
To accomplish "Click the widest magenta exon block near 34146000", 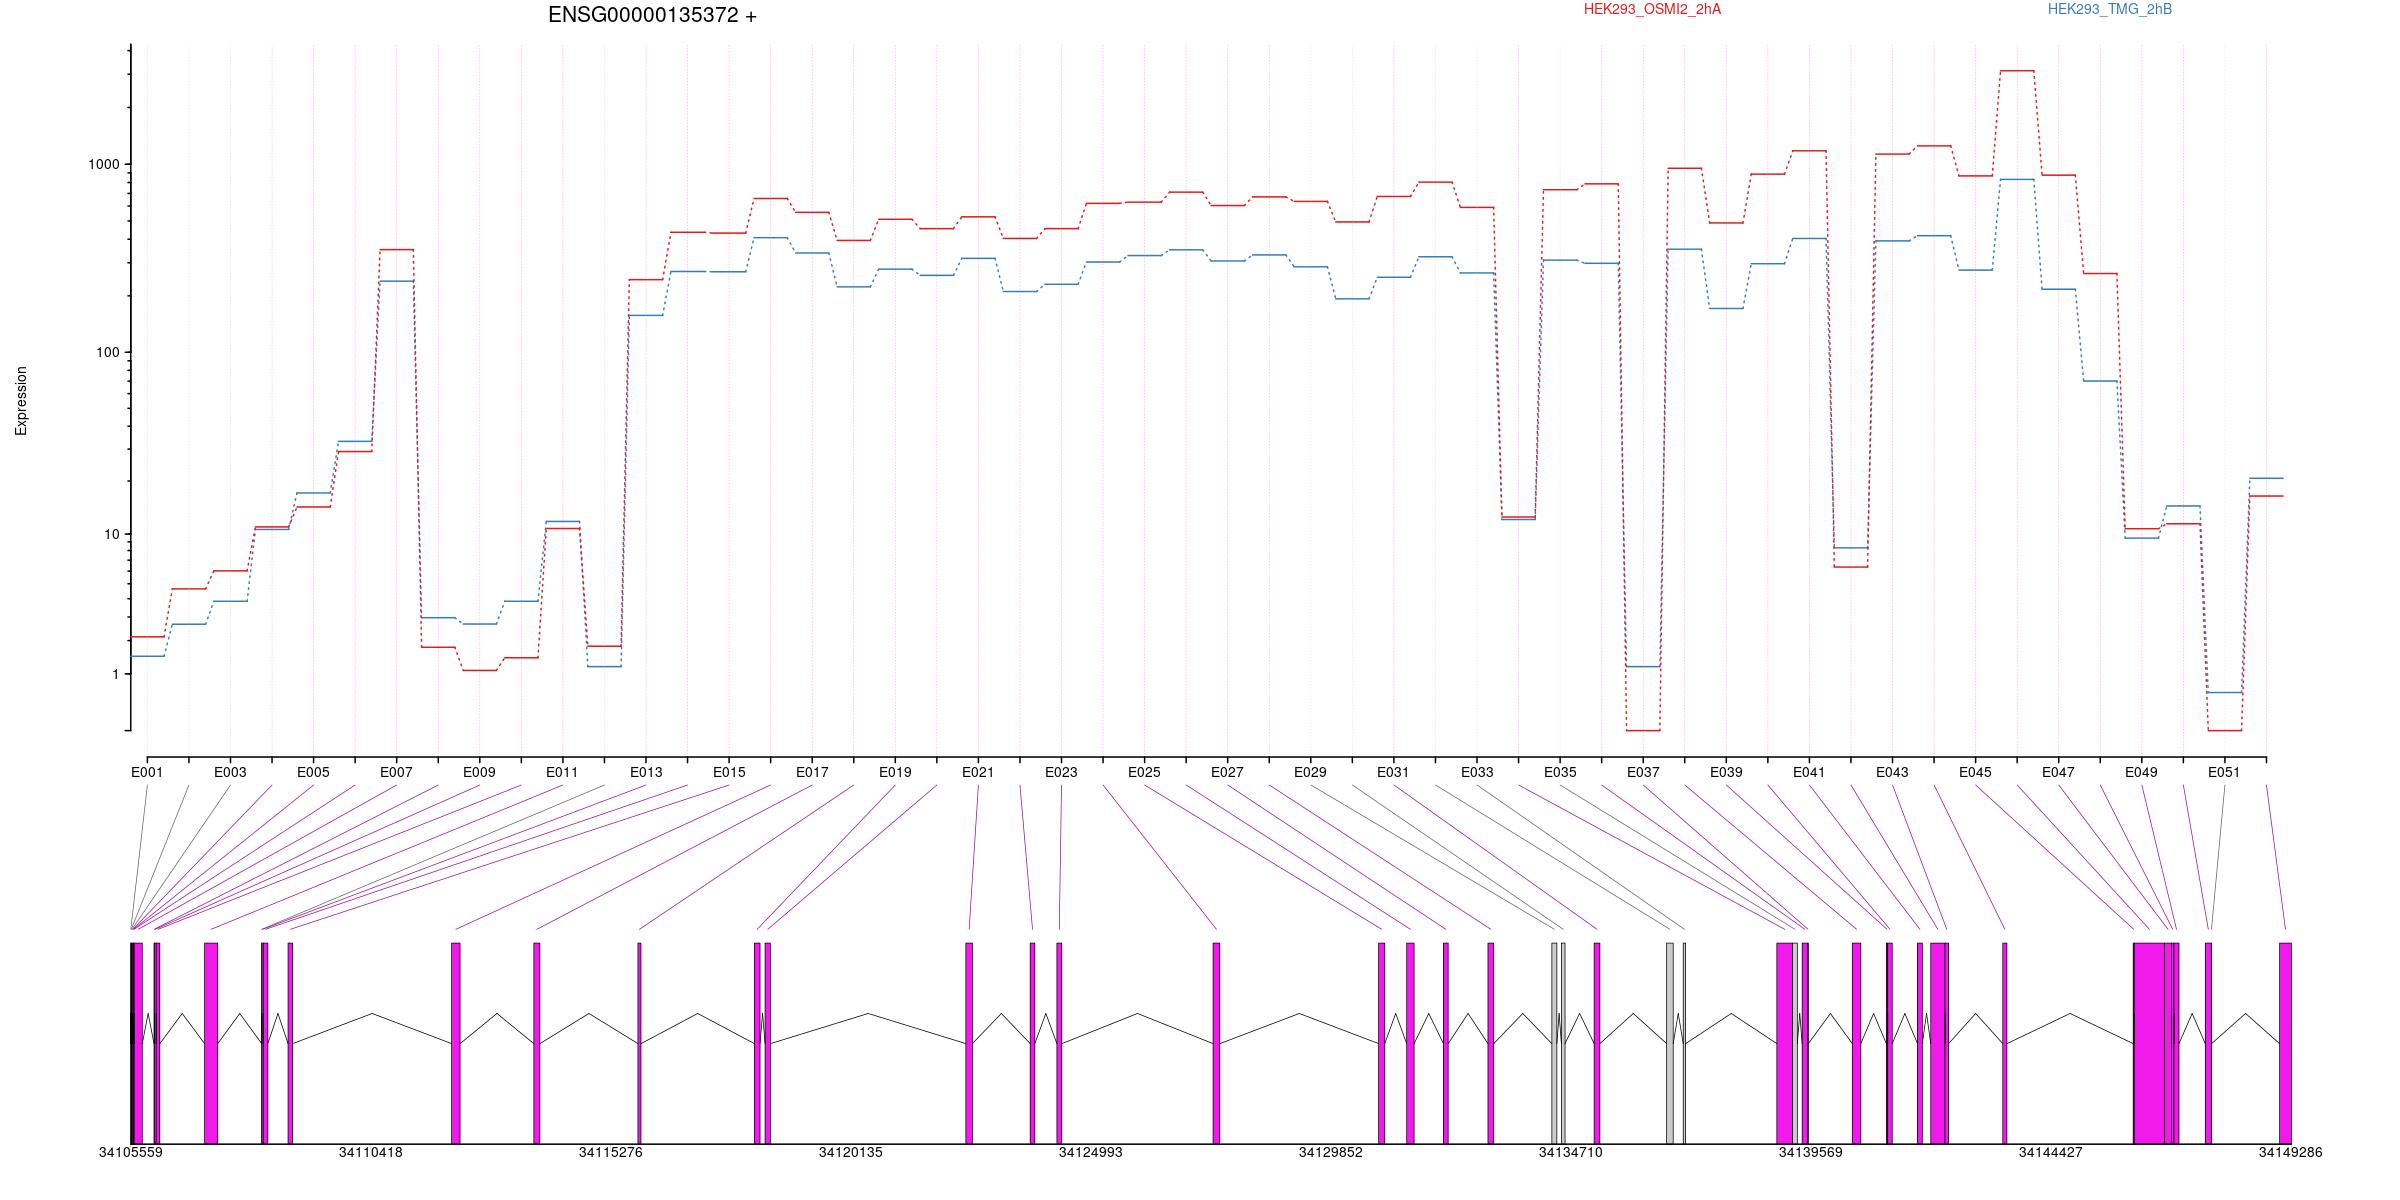I will pos(2149,1043).
